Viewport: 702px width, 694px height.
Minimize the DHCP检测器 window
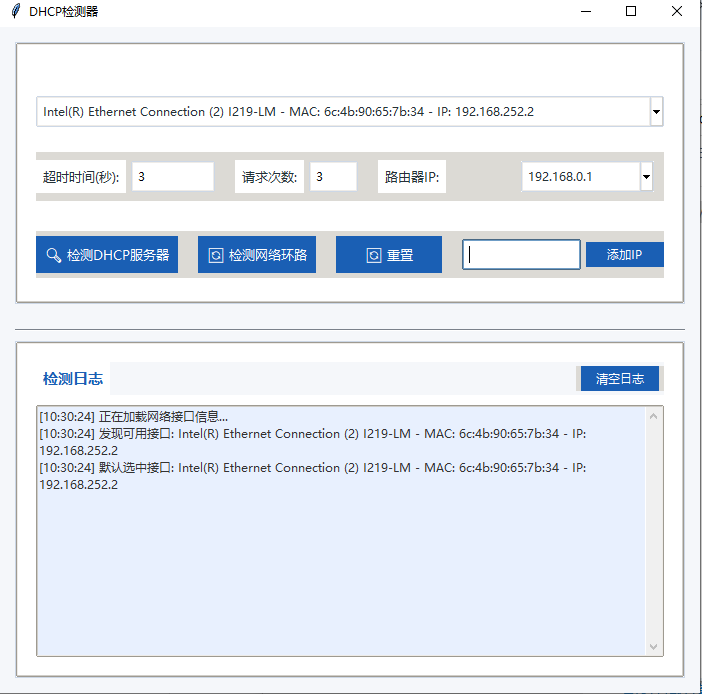(586, 11)
